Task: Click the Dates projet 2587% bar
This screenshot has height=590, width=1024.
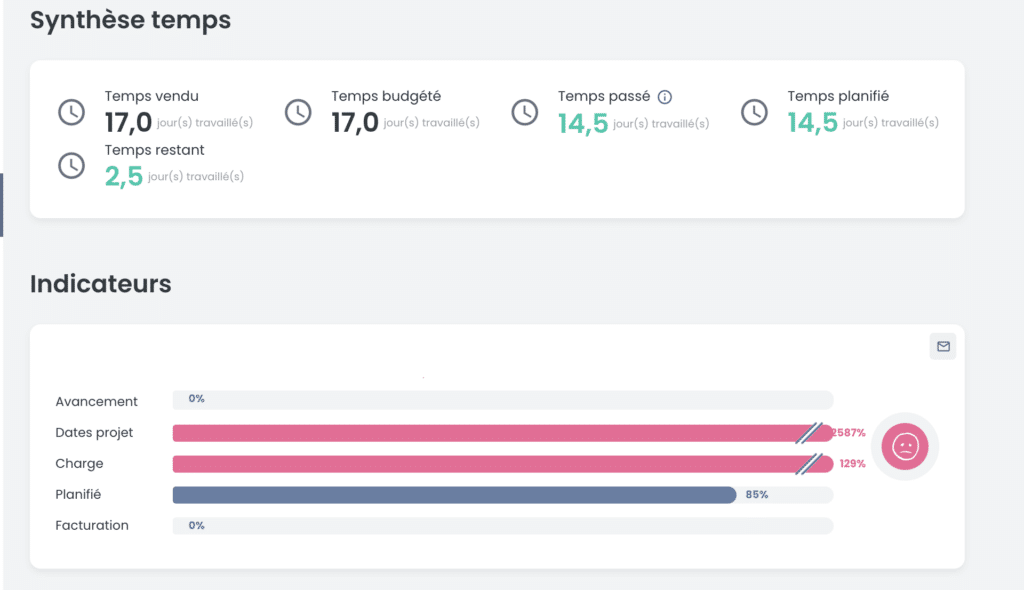Action: point(503,433)
